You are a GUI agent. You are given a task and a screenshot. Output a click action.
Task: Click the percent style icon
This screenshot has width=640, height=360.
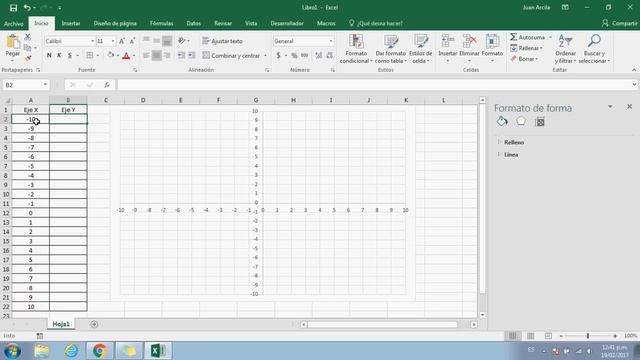294,55
